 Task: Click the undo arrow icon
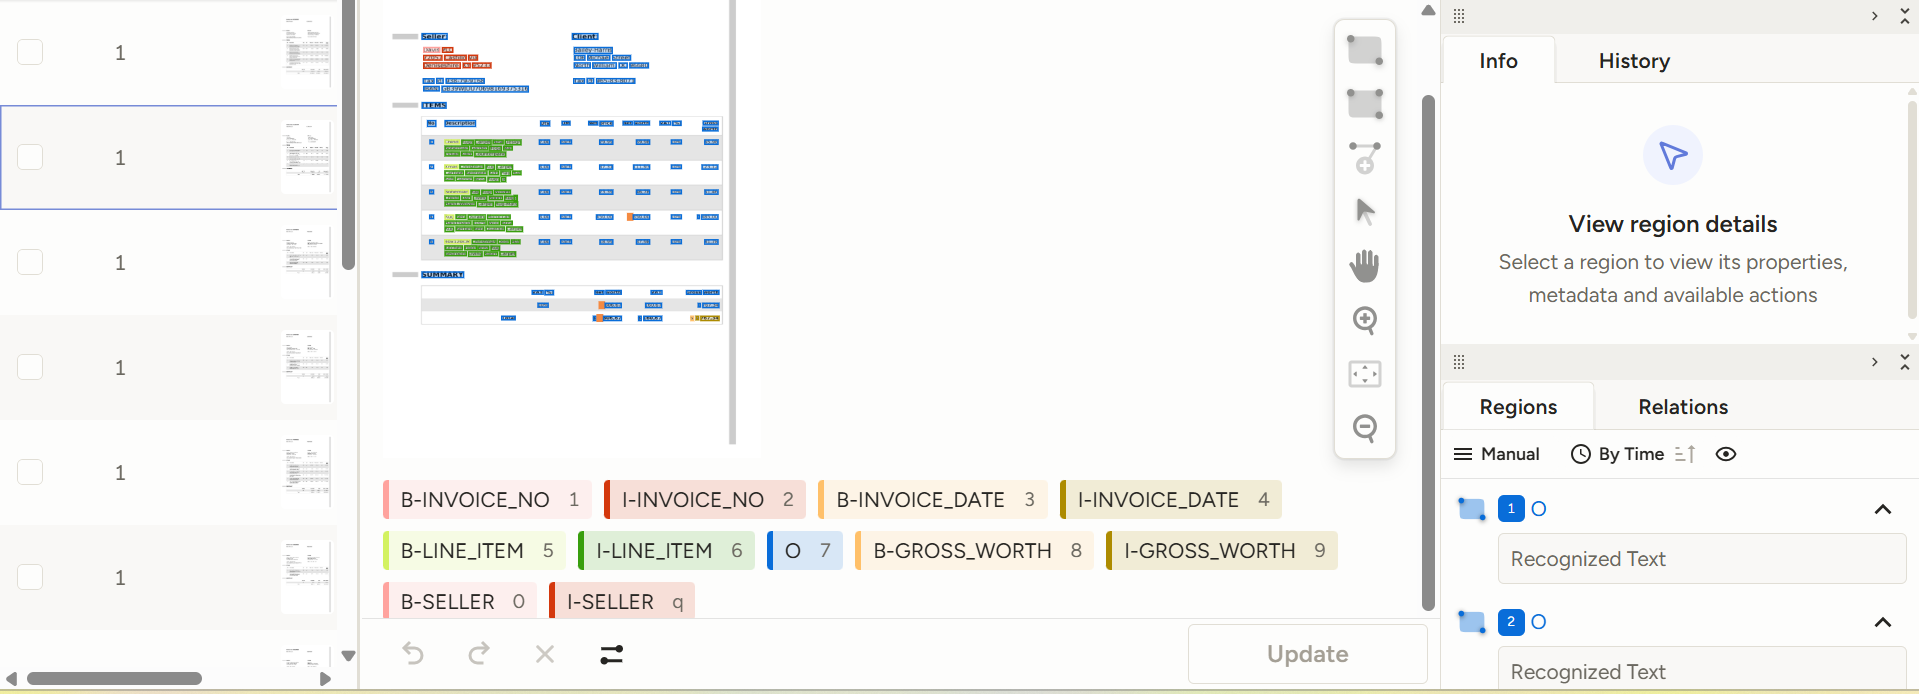(x=413, y=654)
